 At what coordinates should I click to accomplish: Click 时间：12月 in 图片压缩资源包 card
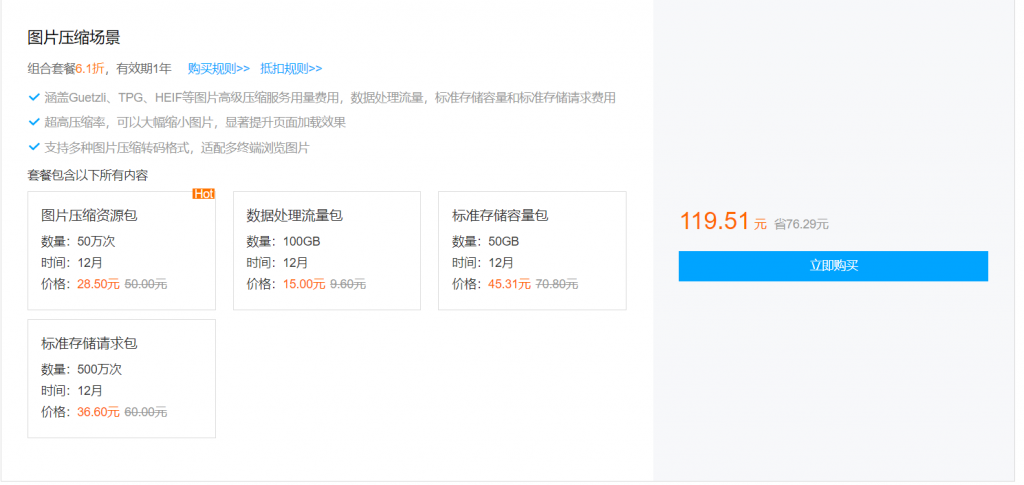pyautogui.click(x=72, y=263)
